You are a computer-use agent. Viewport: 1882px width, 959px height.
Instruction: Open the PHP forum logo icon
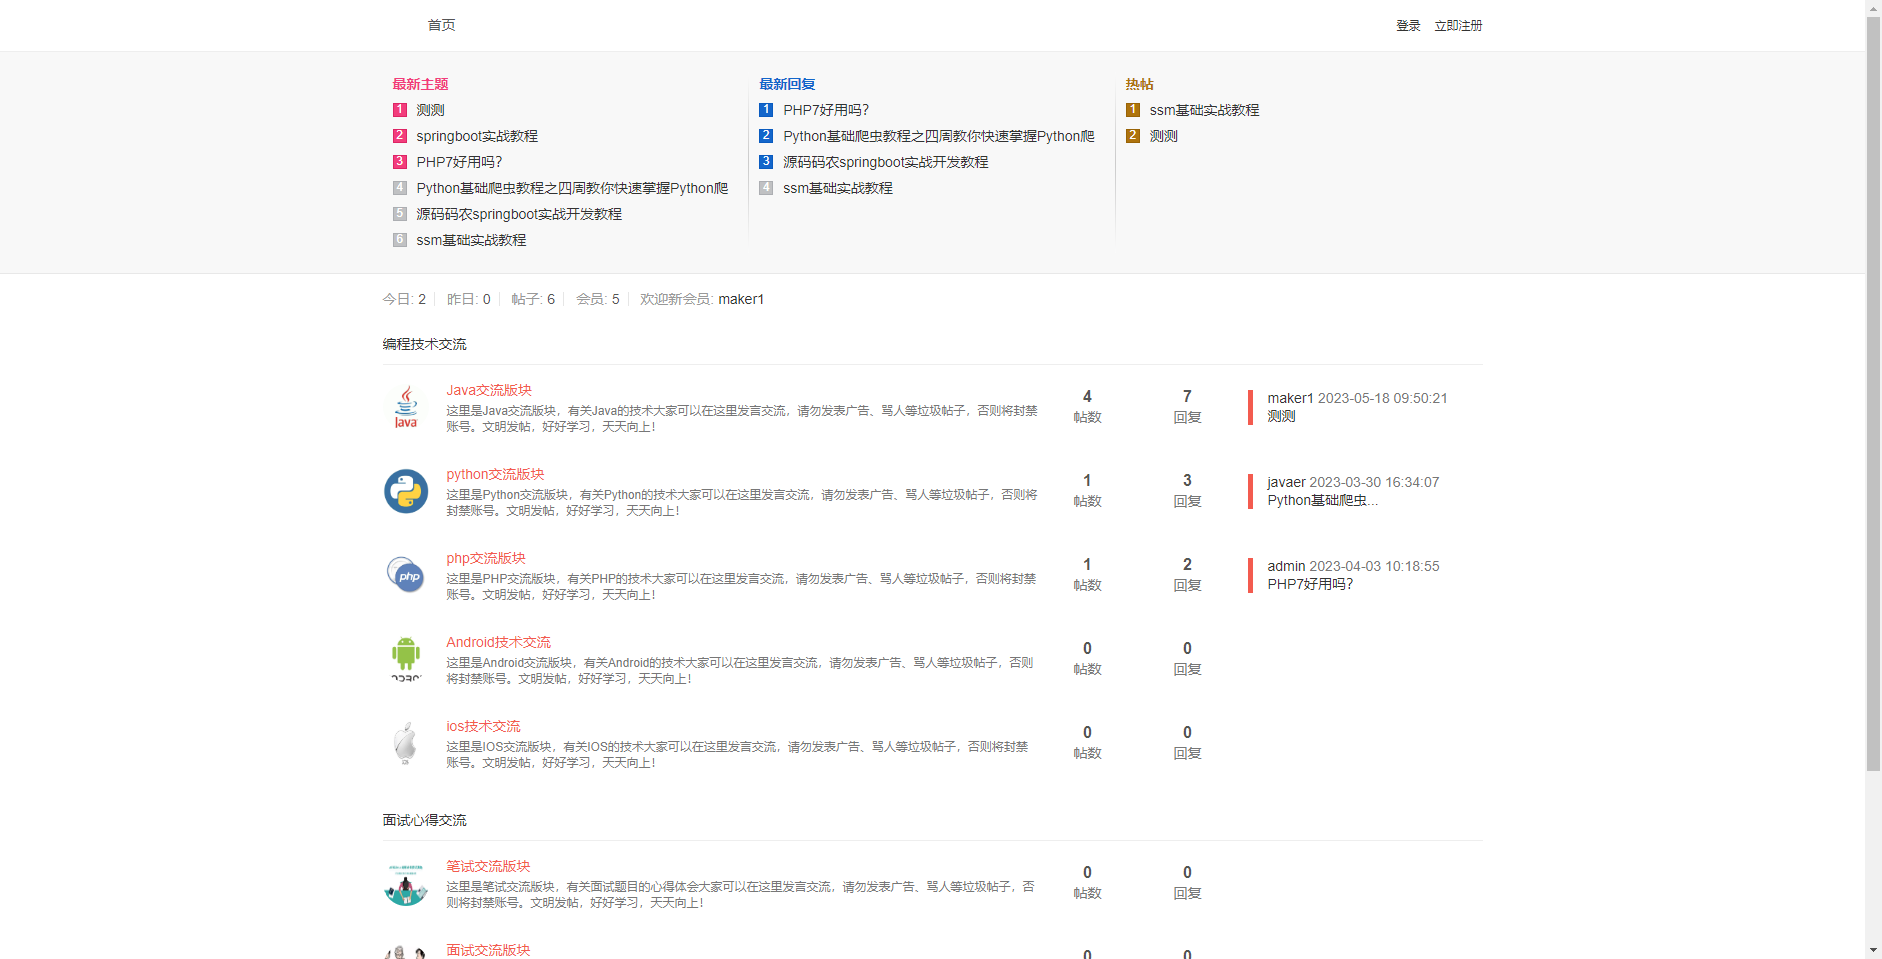tap(406, 575)
